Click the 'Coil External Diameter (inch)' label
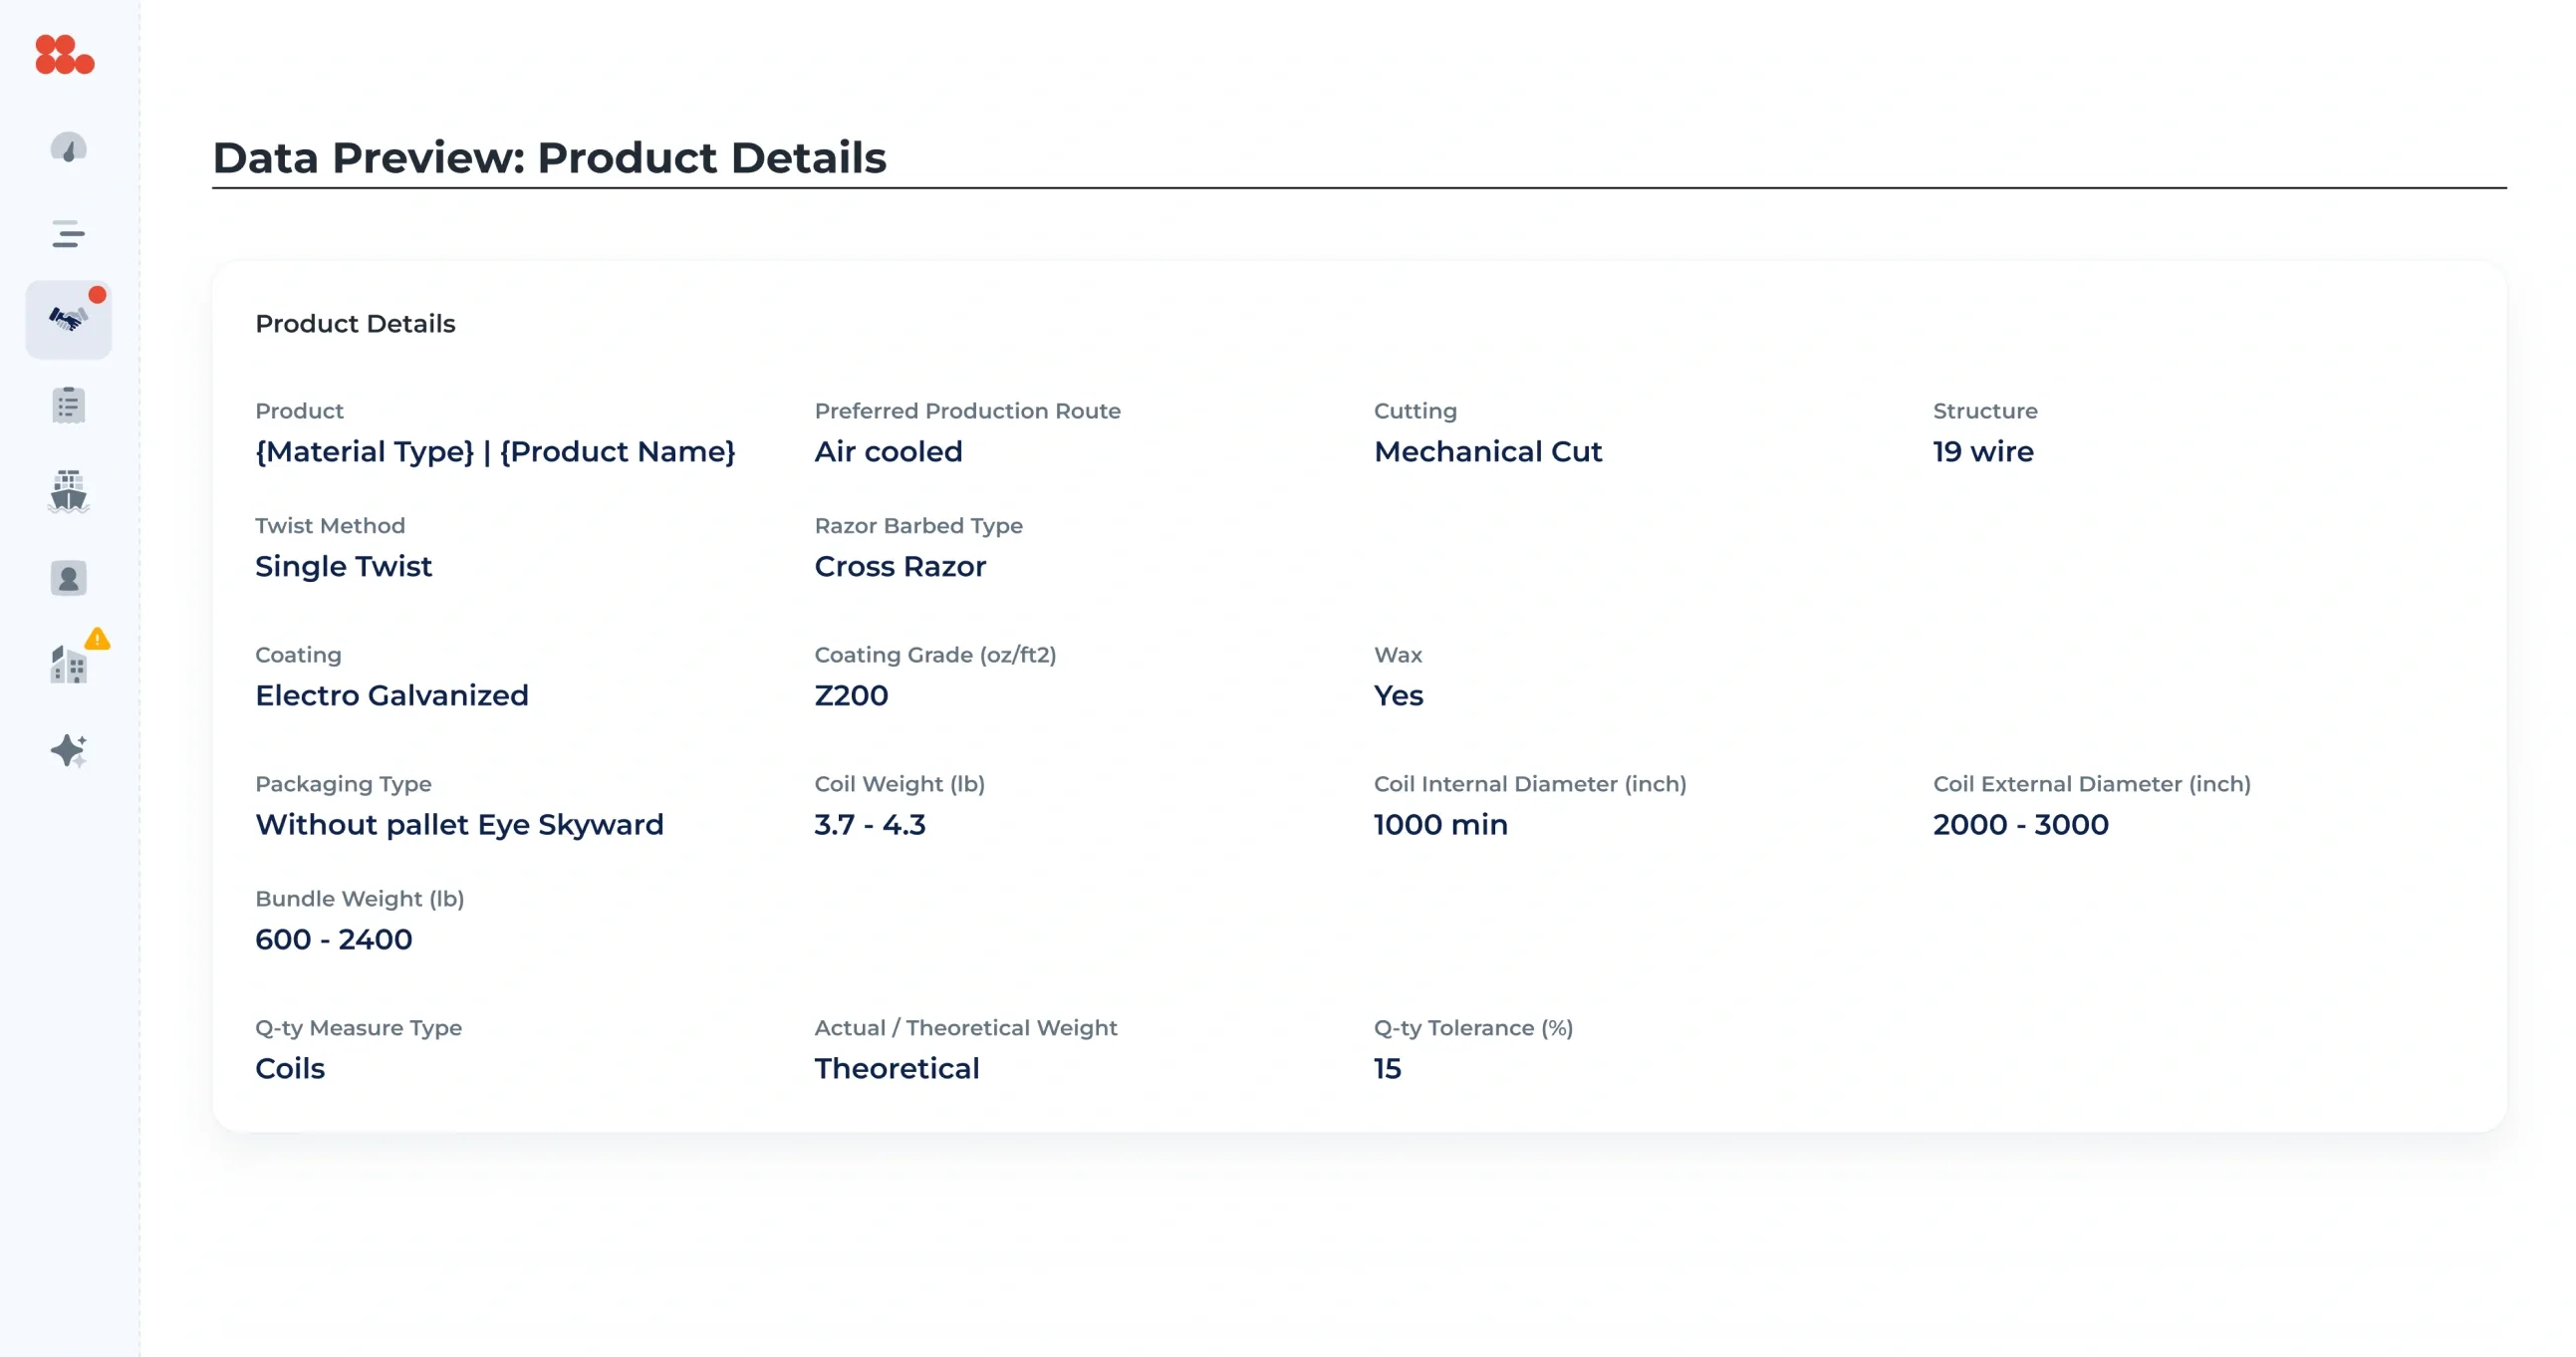2576x1357 pixels. click(x=2092, y=784)
